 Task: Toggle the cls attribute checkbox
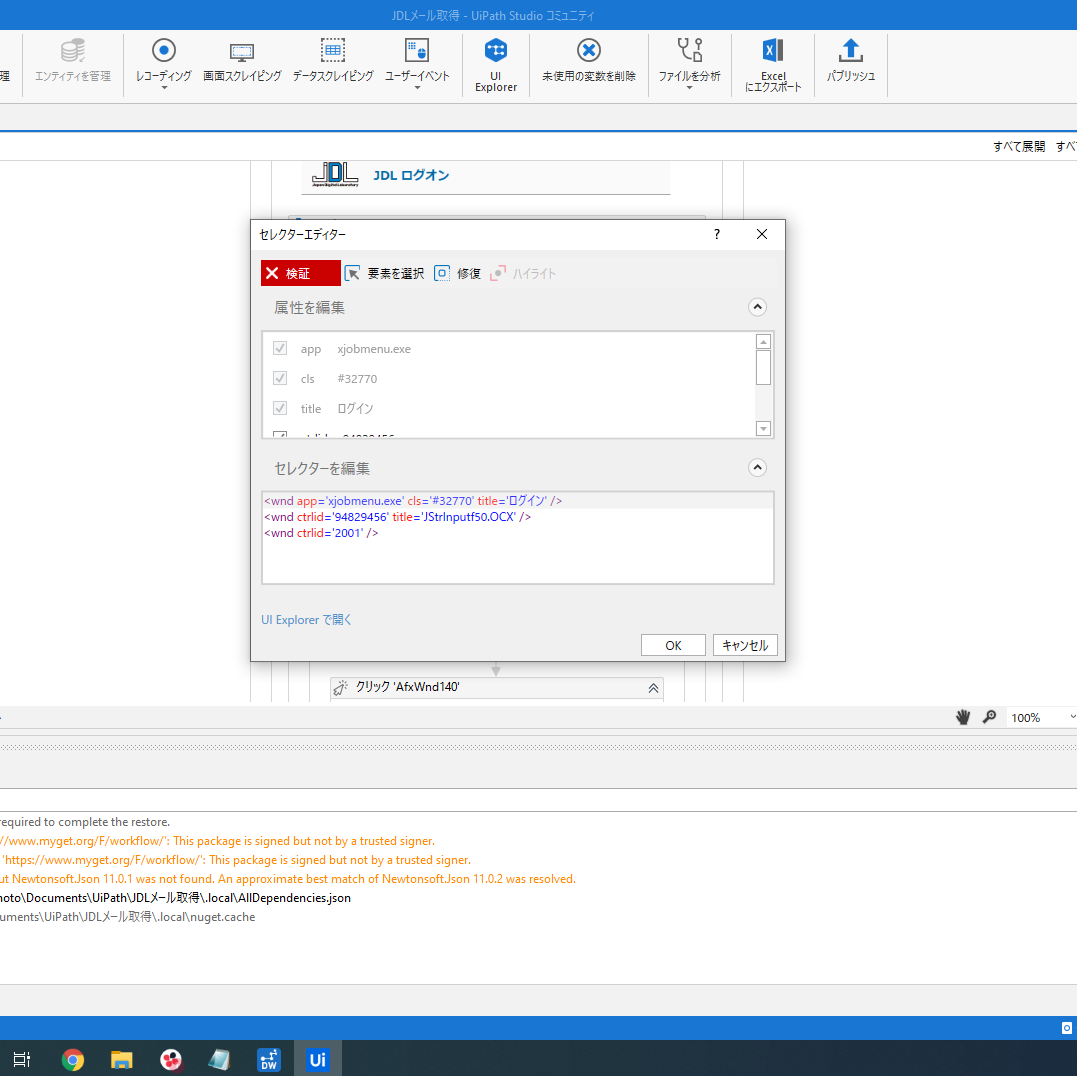[280, 378]
